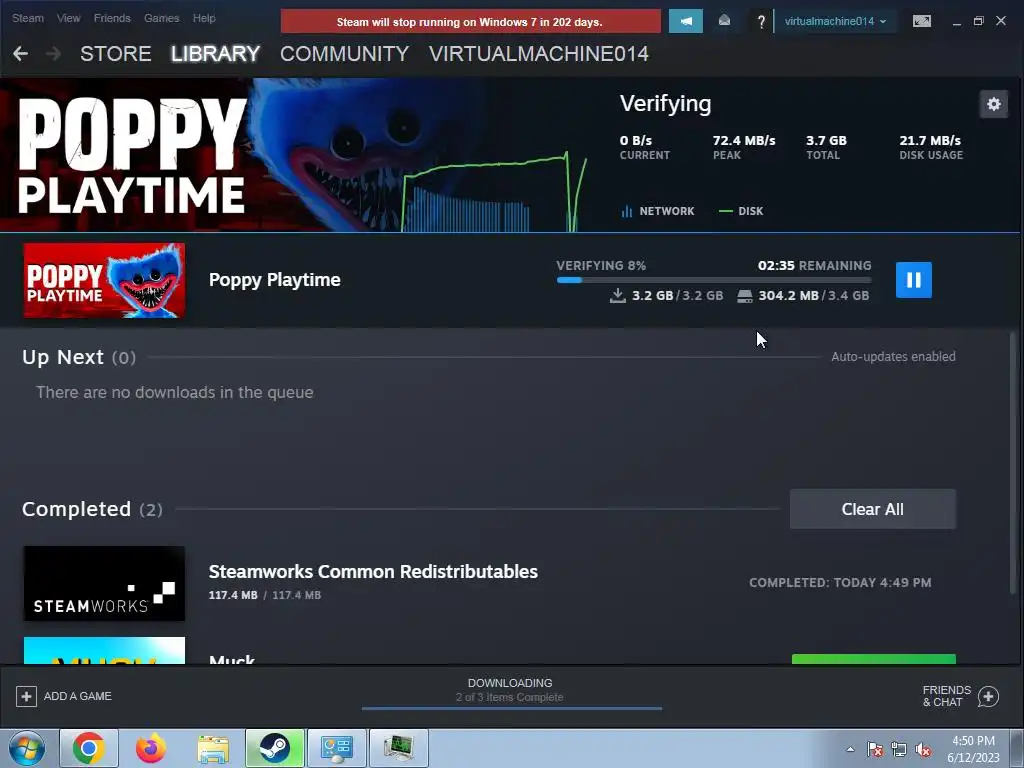Switch to Big Picture mode icon
The height and width of the screenshot is (768, 1024).
(921, 22)
